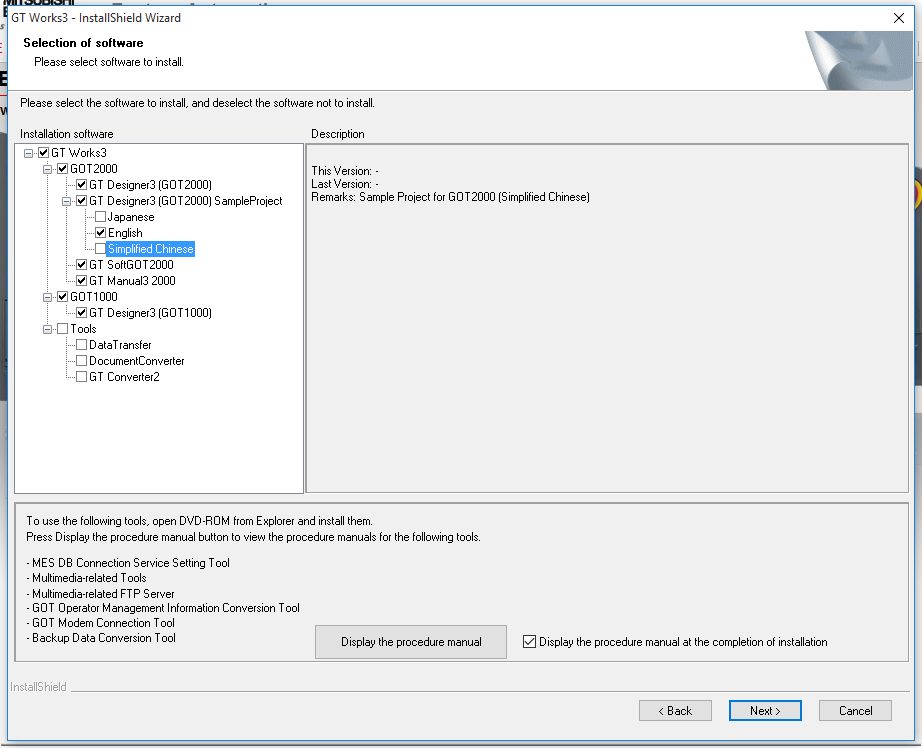This screenshot has width=922, height=748.
Task: Toggle GT Designer3 (GOT2000) checkbox
Action: 82,185
